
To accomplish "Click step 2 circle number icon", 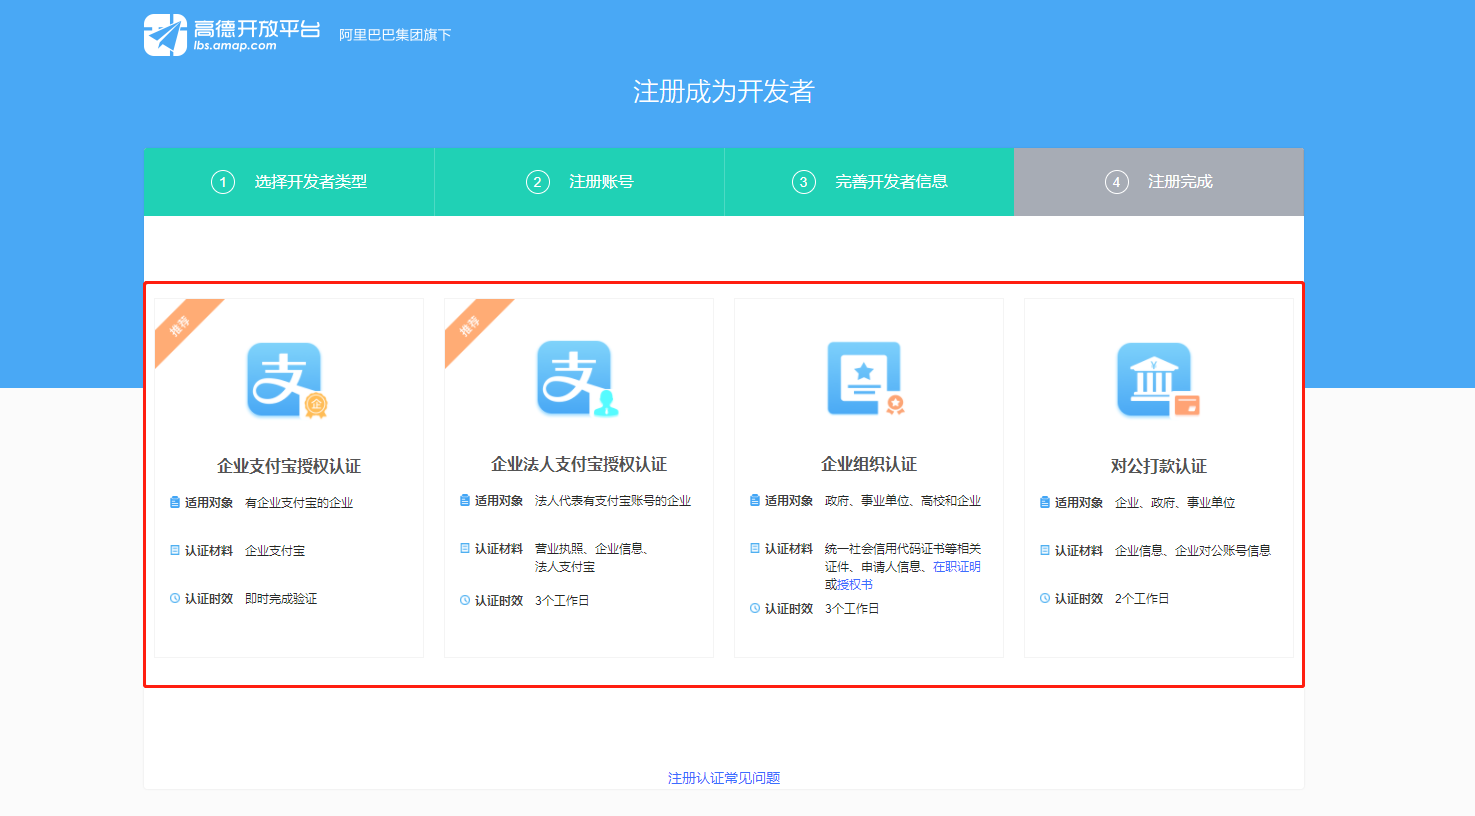I will pyautogui.click(x=538, y=182).
